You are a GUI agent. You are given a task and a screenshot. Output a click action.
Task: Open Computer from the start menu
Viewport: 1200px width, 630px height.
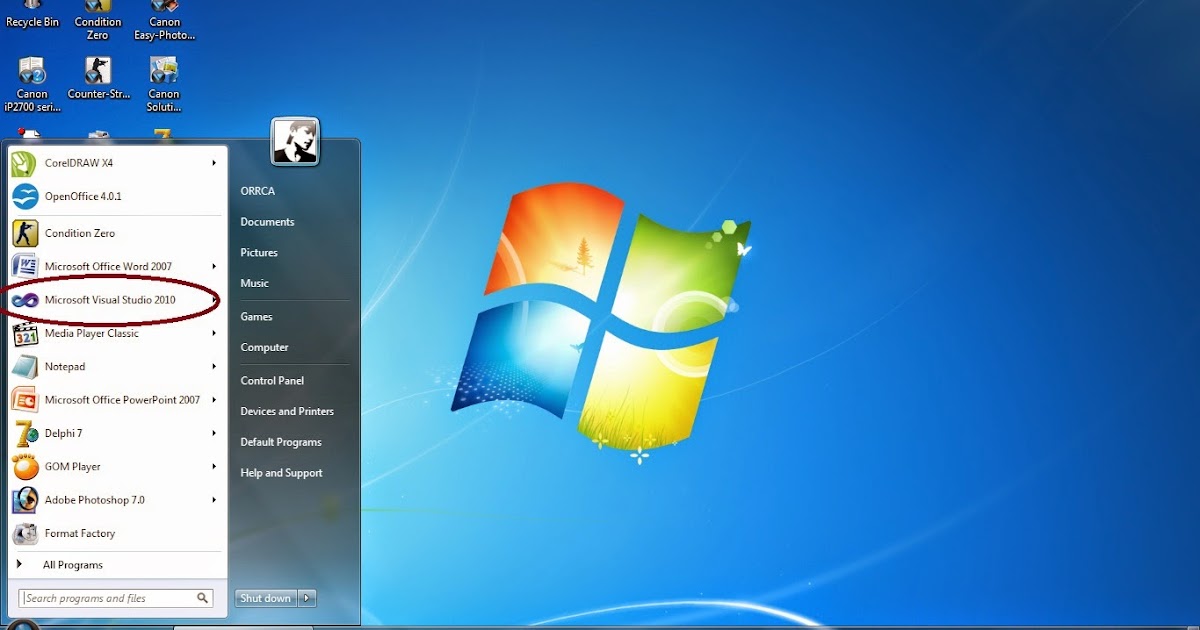tap(264, 348)
